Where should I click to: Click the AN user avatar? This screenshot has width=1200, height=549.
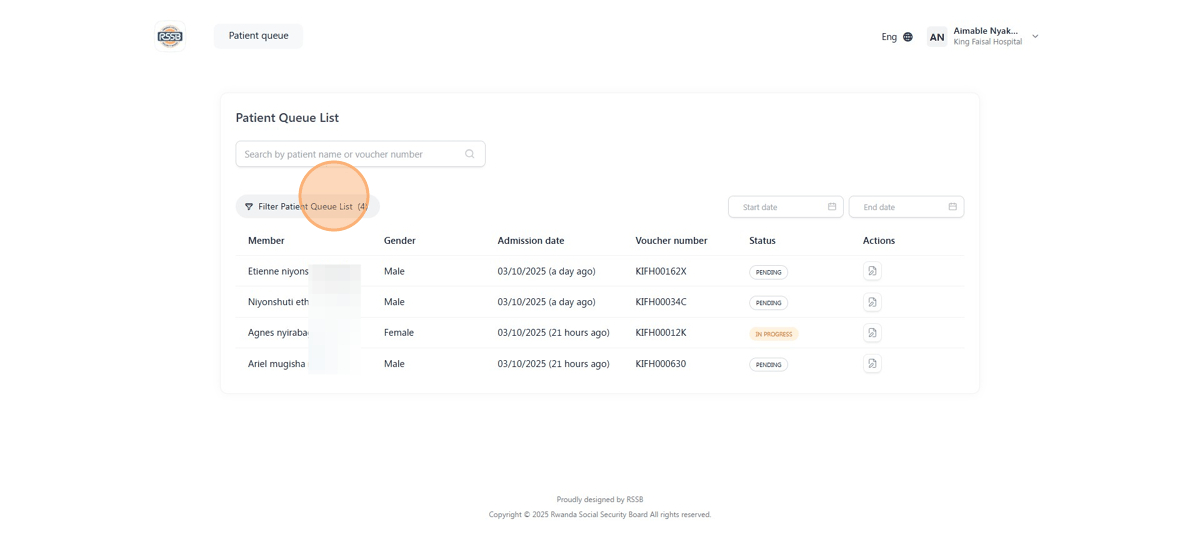(937, 37)
